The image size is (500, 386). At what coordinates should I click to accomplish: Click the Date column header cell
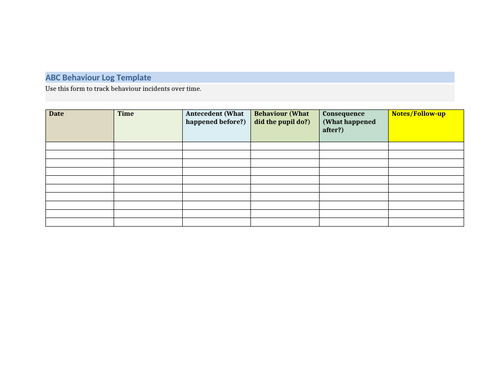80,126
